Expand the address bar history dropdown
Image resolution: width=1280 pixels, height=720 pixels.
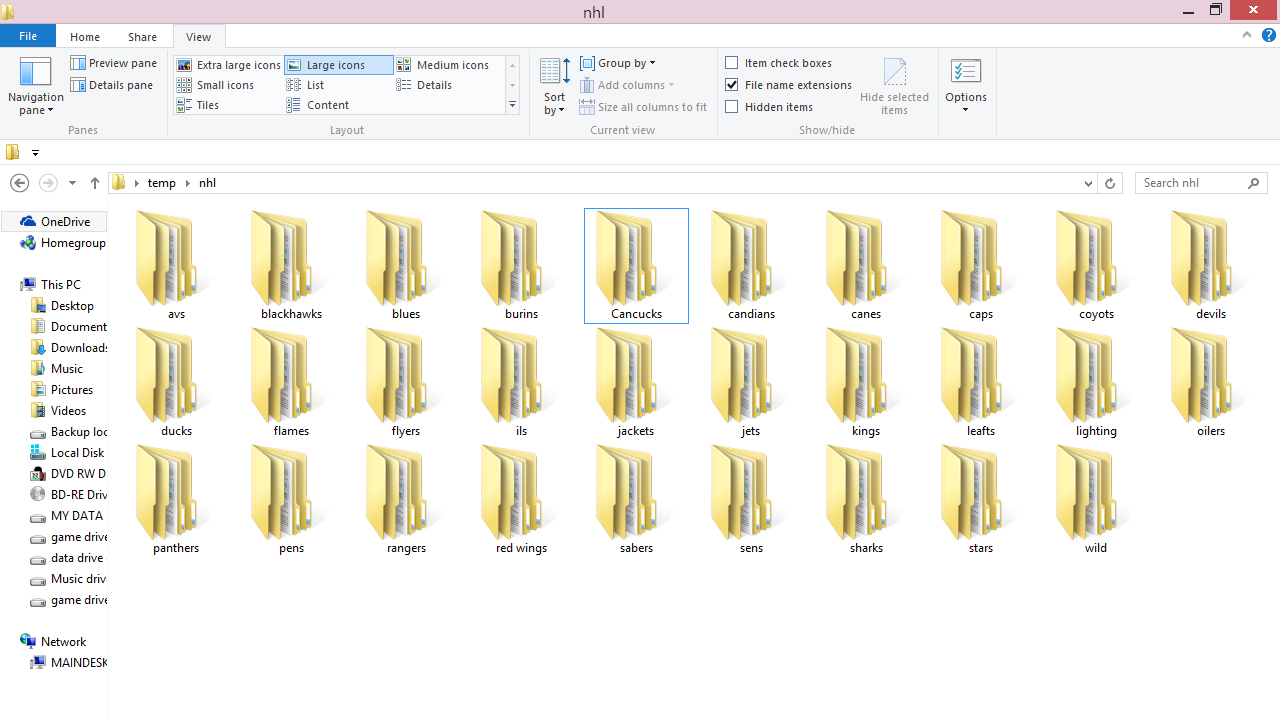(1088, 183)
